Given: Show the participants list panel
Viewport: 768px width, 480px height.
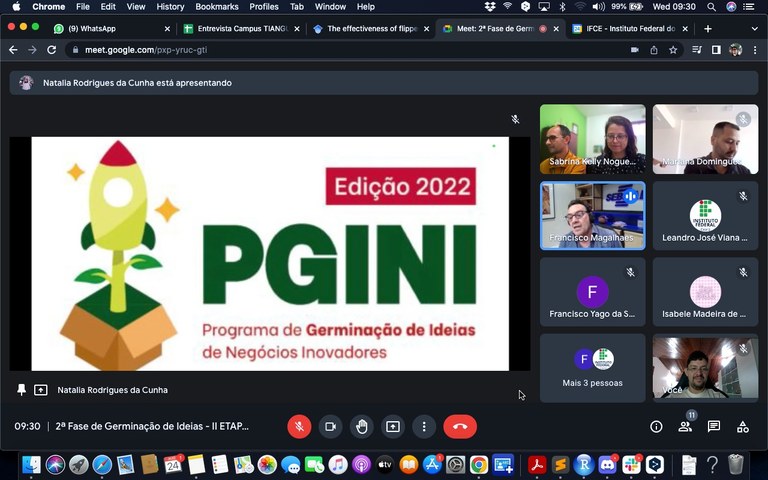Looking at the screenshot, I should coord(685,426).
